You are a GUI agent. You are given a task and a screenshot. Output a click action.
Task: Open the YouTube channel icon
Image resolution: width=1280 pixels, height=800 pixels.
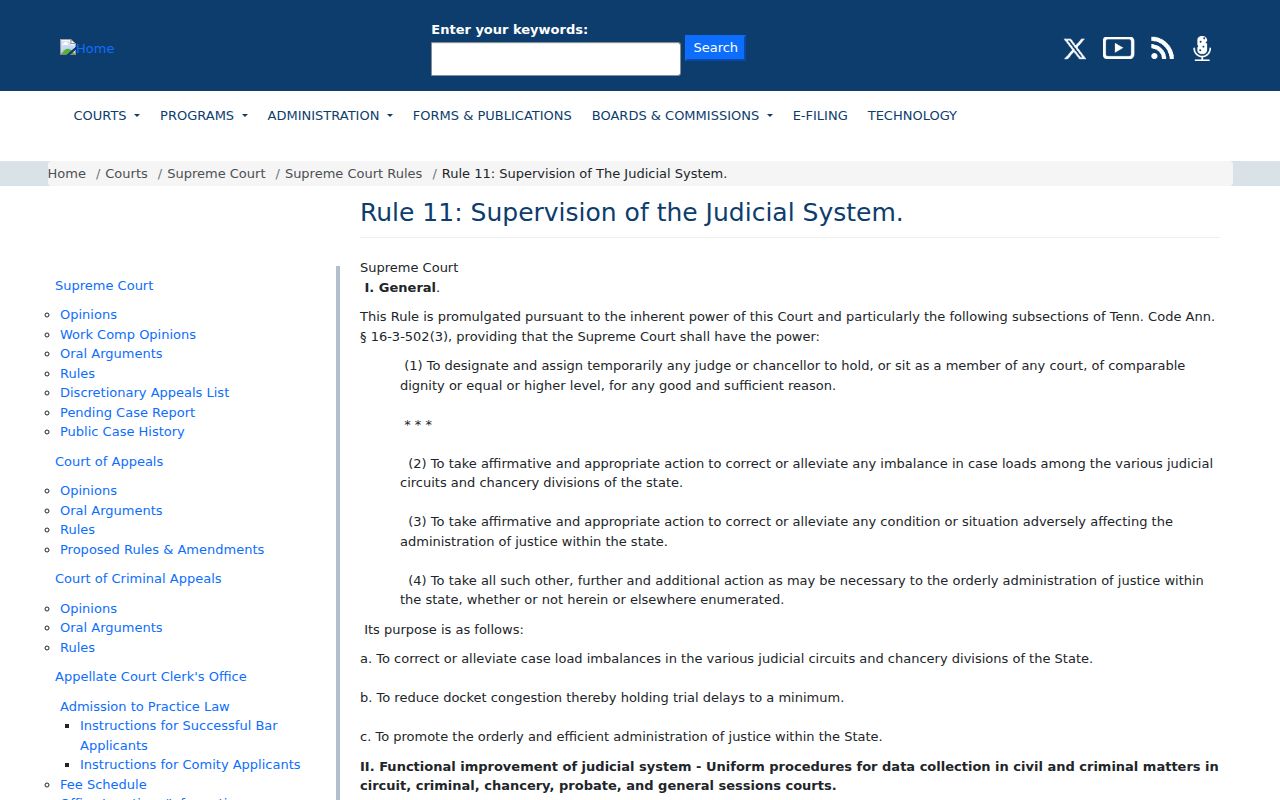click(1118, 48)
